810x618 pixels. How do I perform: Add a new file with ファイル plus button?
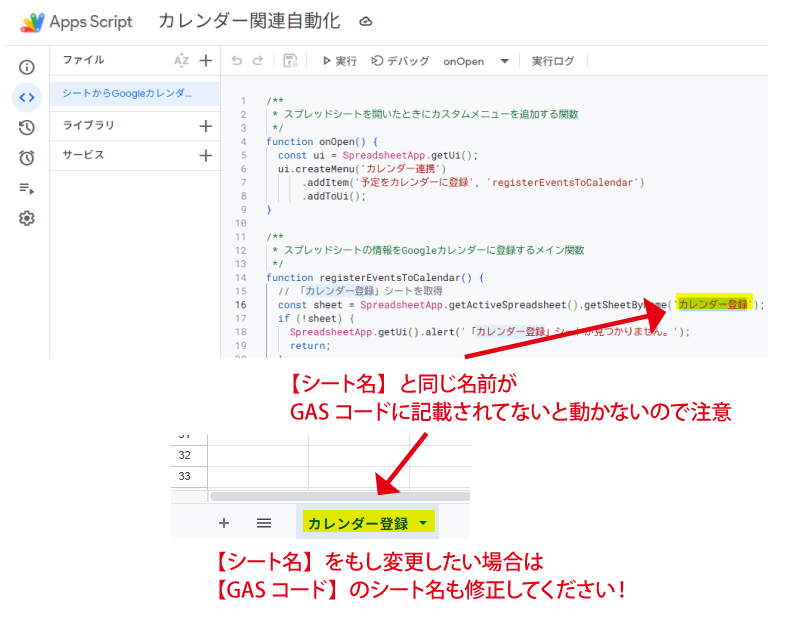tap(206, 60)
